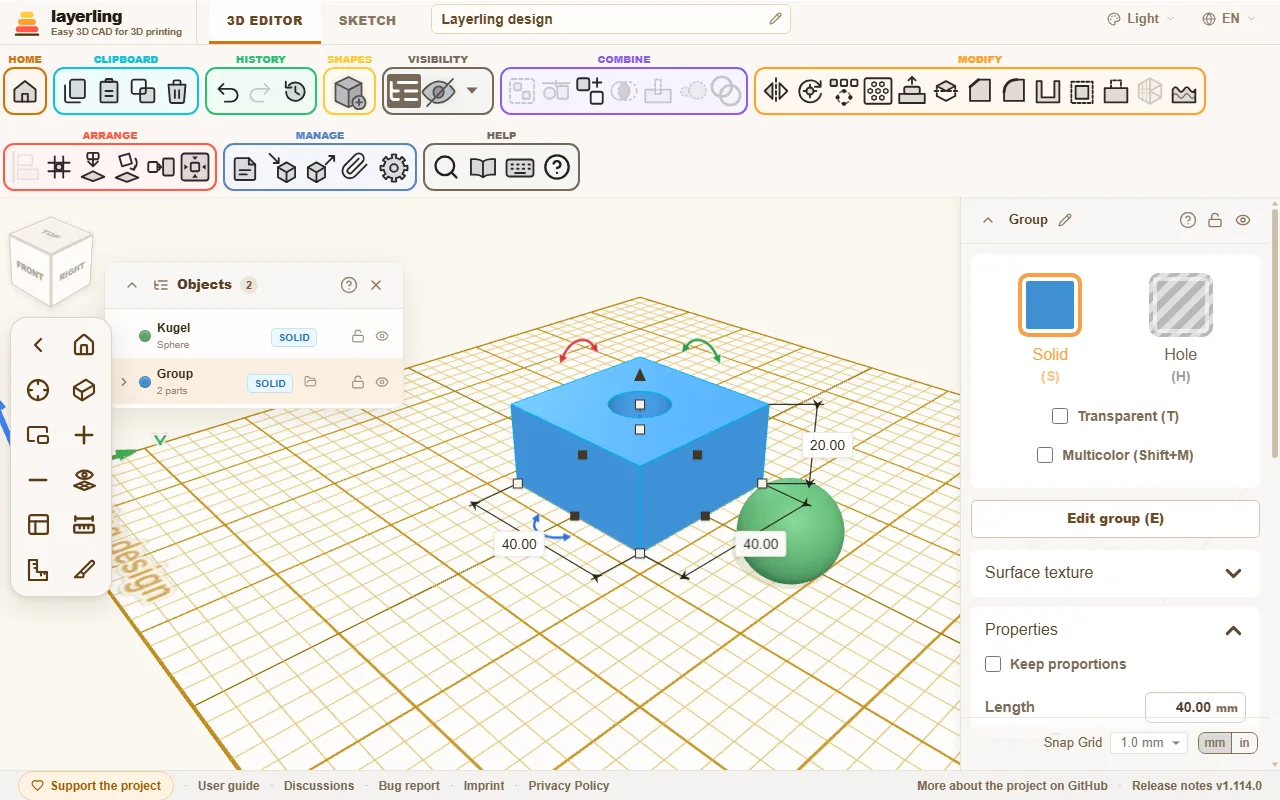The width and height of the screenshot is (1280, 800).
Task: Click the zoom-in plus icon in the side panel
Action: 84,435
